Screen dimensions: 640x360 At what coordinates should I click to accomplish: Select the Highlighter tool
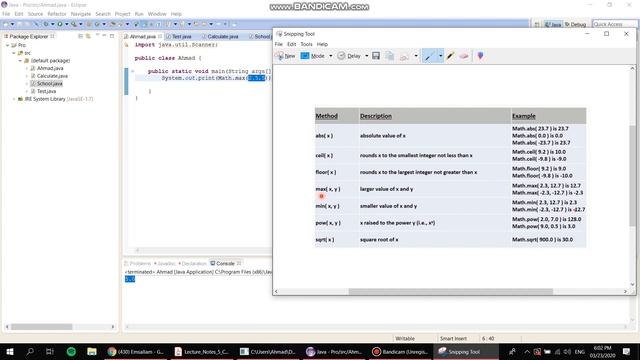pyautogui.click(x=450, y=56)
